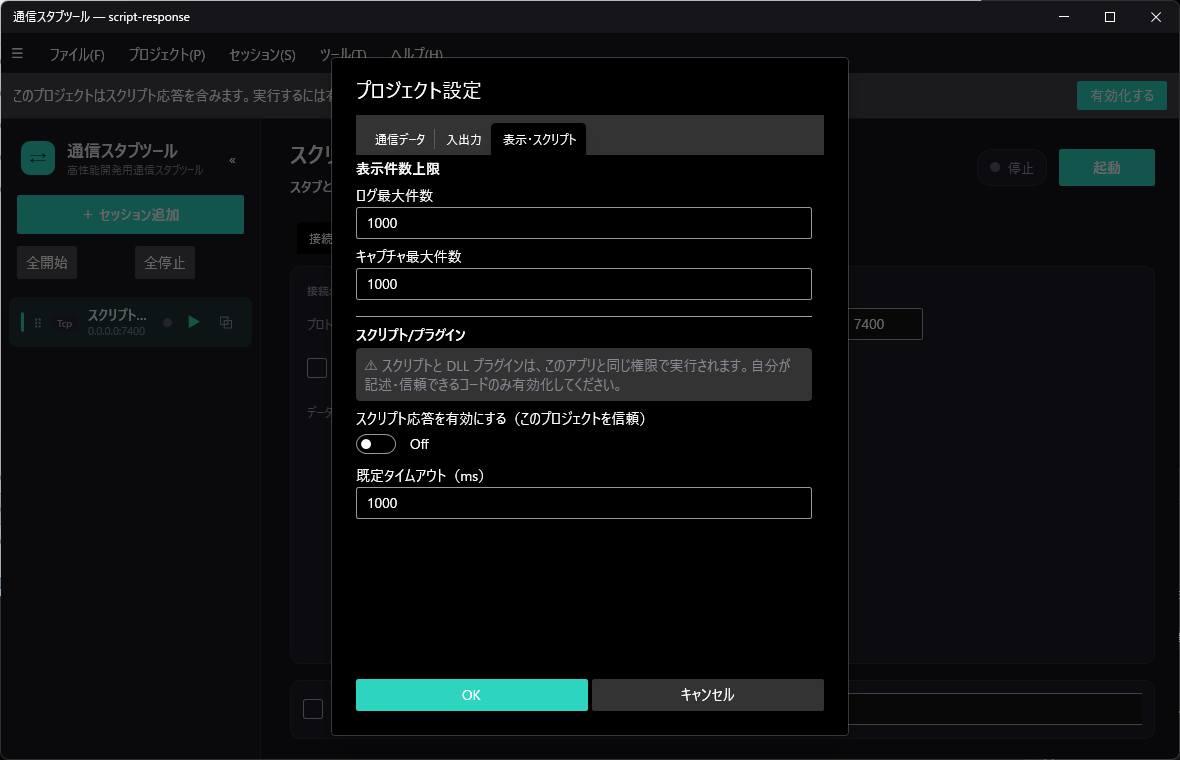This screenshot has width=1180, height=760.
Task: Click the 0.0.0.0:7400 address text
Action: coord(117,331)
